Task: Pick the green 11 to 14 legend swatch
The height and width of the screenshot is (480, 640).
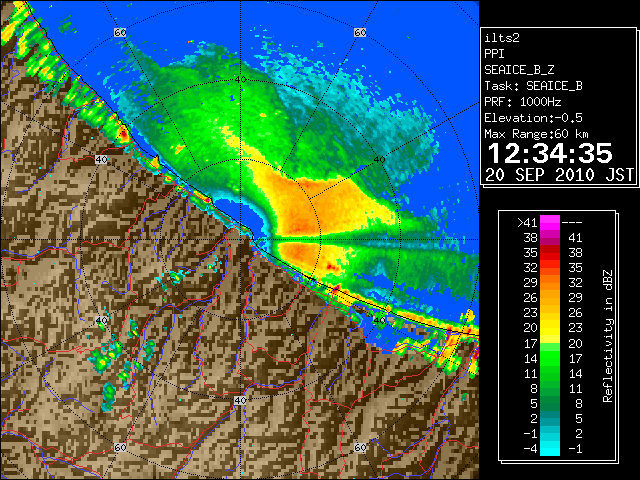Action: pyautogui.click(x=550, y=373)
